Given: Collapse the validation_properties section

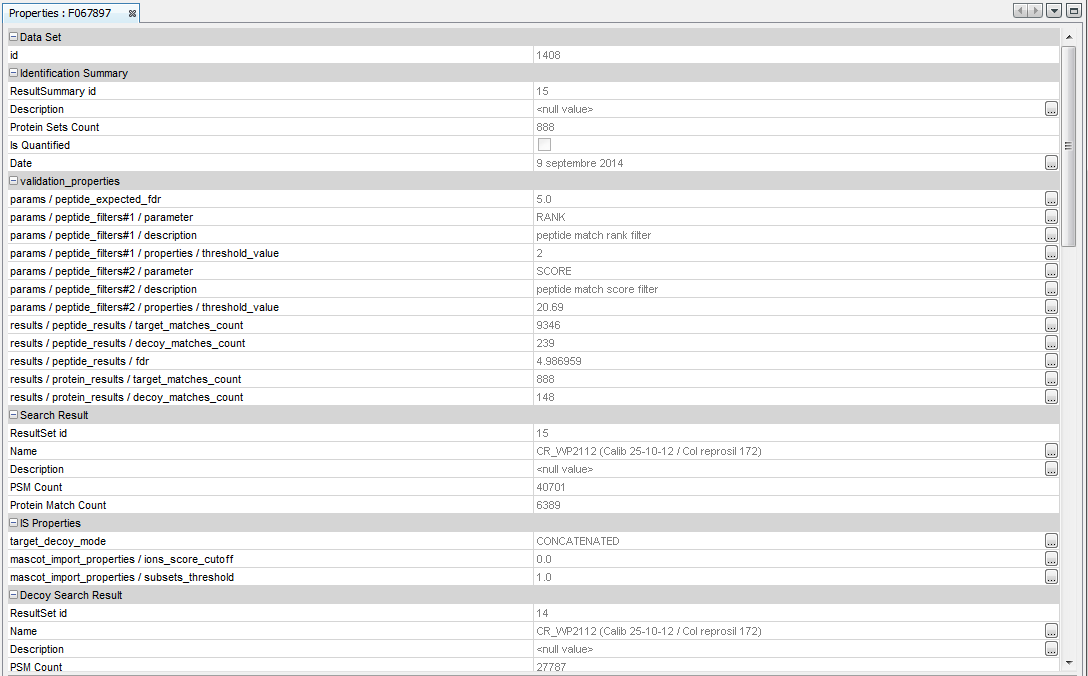Looking at the screenshot, I should [x=14, y=181].
